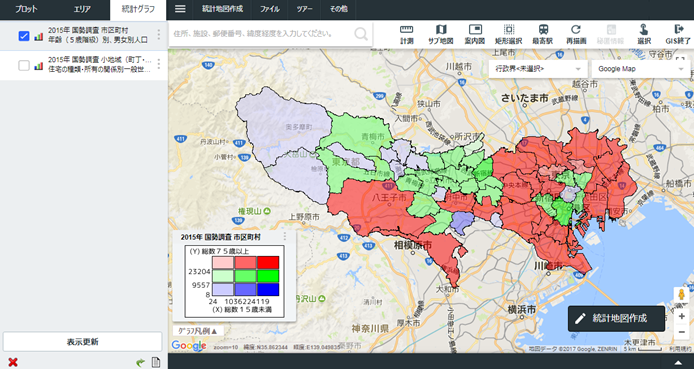Click the search magnifier icon

361,34
